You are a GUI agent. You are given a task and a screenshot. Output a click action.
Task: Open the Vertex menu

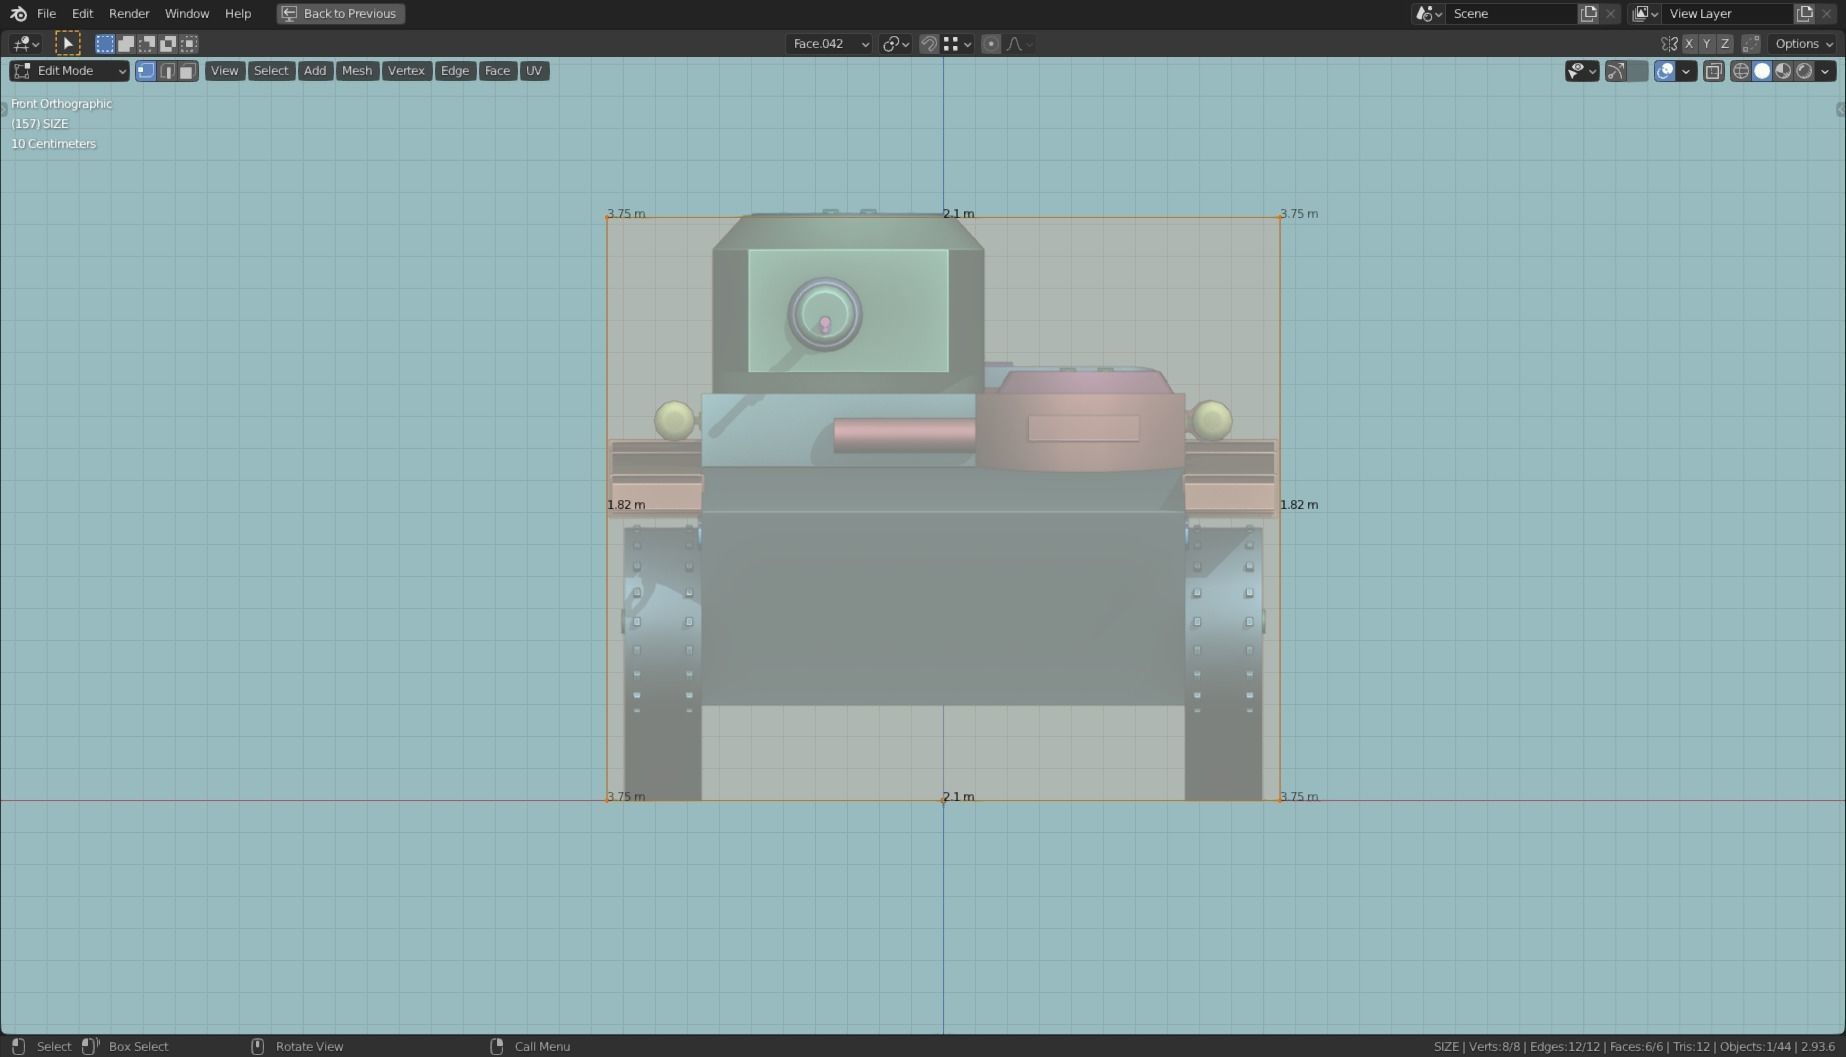pos(406,70)
